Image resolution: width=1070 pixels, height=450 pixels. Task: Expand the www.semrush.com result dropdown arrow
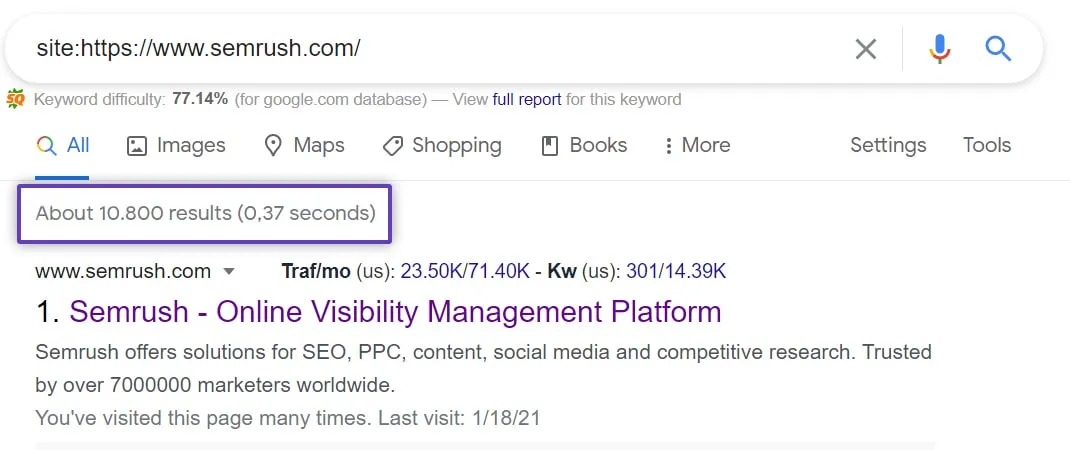[229, 271]
